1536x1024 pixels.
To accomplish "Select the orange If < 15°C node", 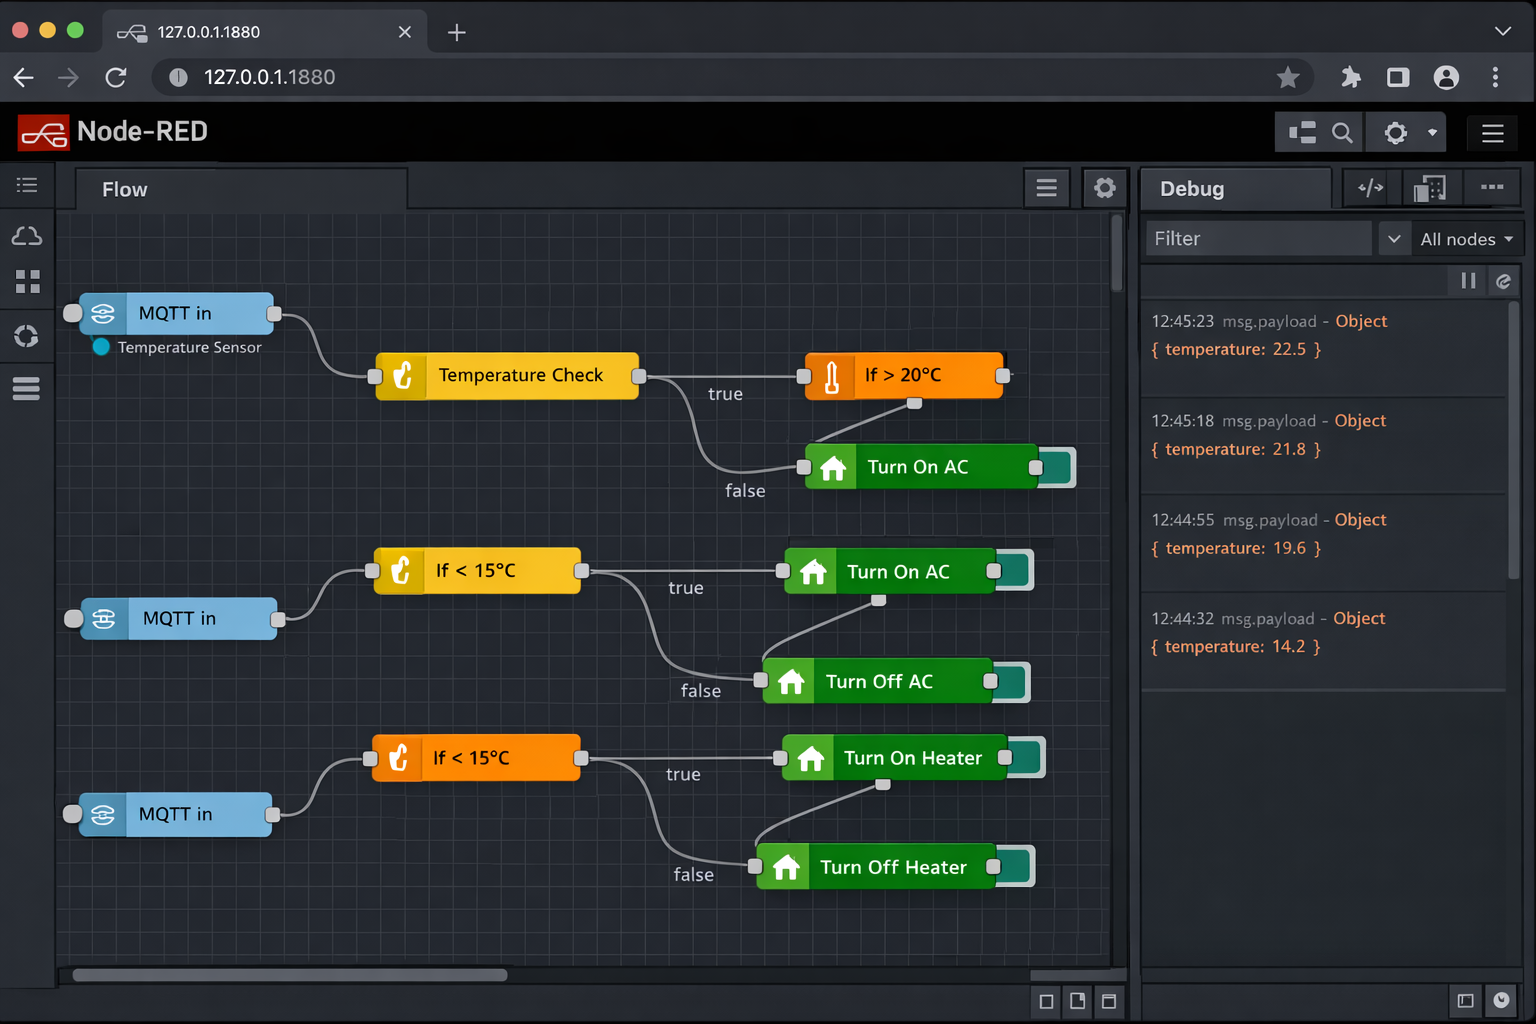I will pyautogui.click(x=476, y=758).
